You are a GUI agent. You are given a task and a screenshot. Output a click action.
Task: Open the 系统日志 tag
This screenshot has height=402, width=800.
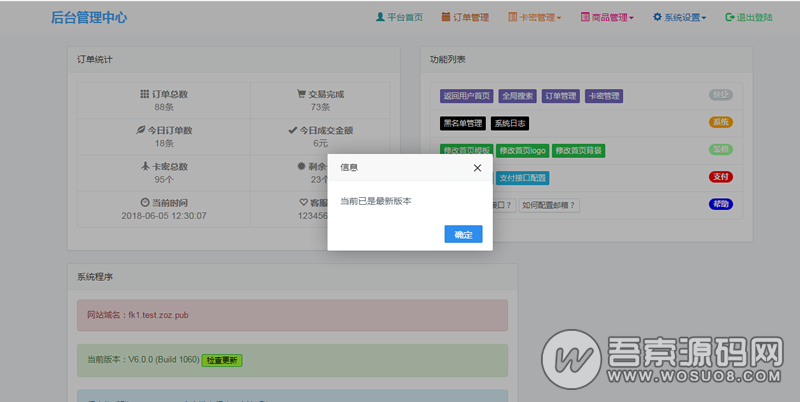click(x=510, y=123)
